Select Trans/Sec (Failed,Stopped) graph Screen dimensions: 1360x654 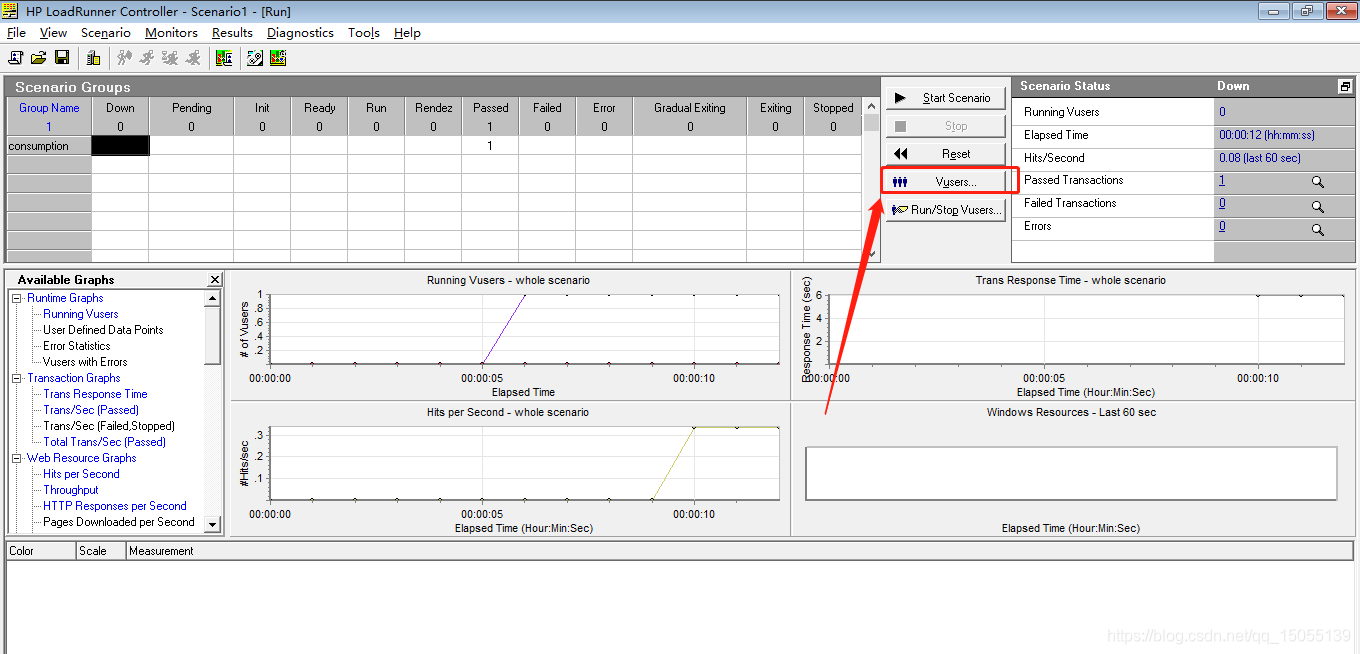(109, 426)
